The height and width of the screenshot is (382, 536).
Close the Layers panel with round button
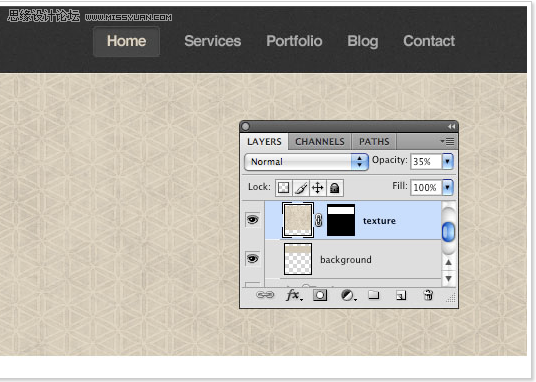point(245,127)
